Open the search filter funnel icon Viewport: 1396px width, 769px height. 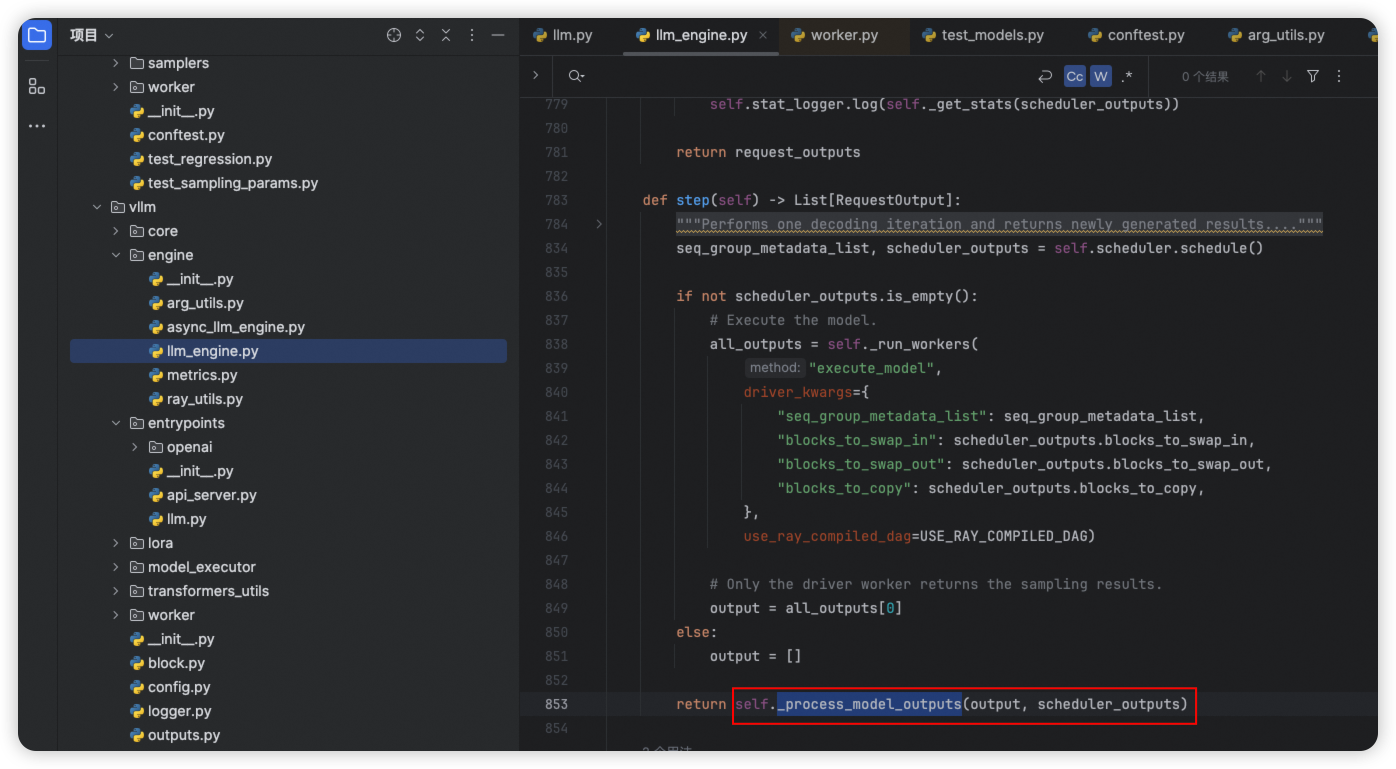[x=1313, y=76]
